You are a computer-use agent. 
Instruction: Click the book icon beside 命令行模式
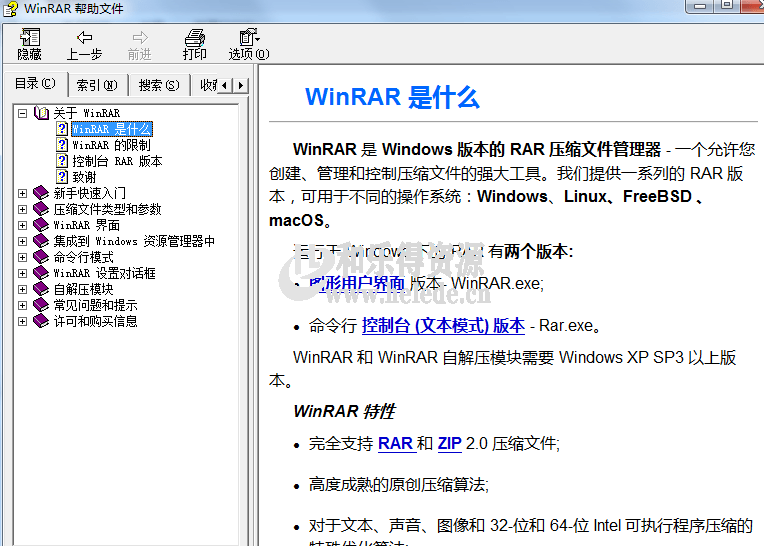(41, 257)
